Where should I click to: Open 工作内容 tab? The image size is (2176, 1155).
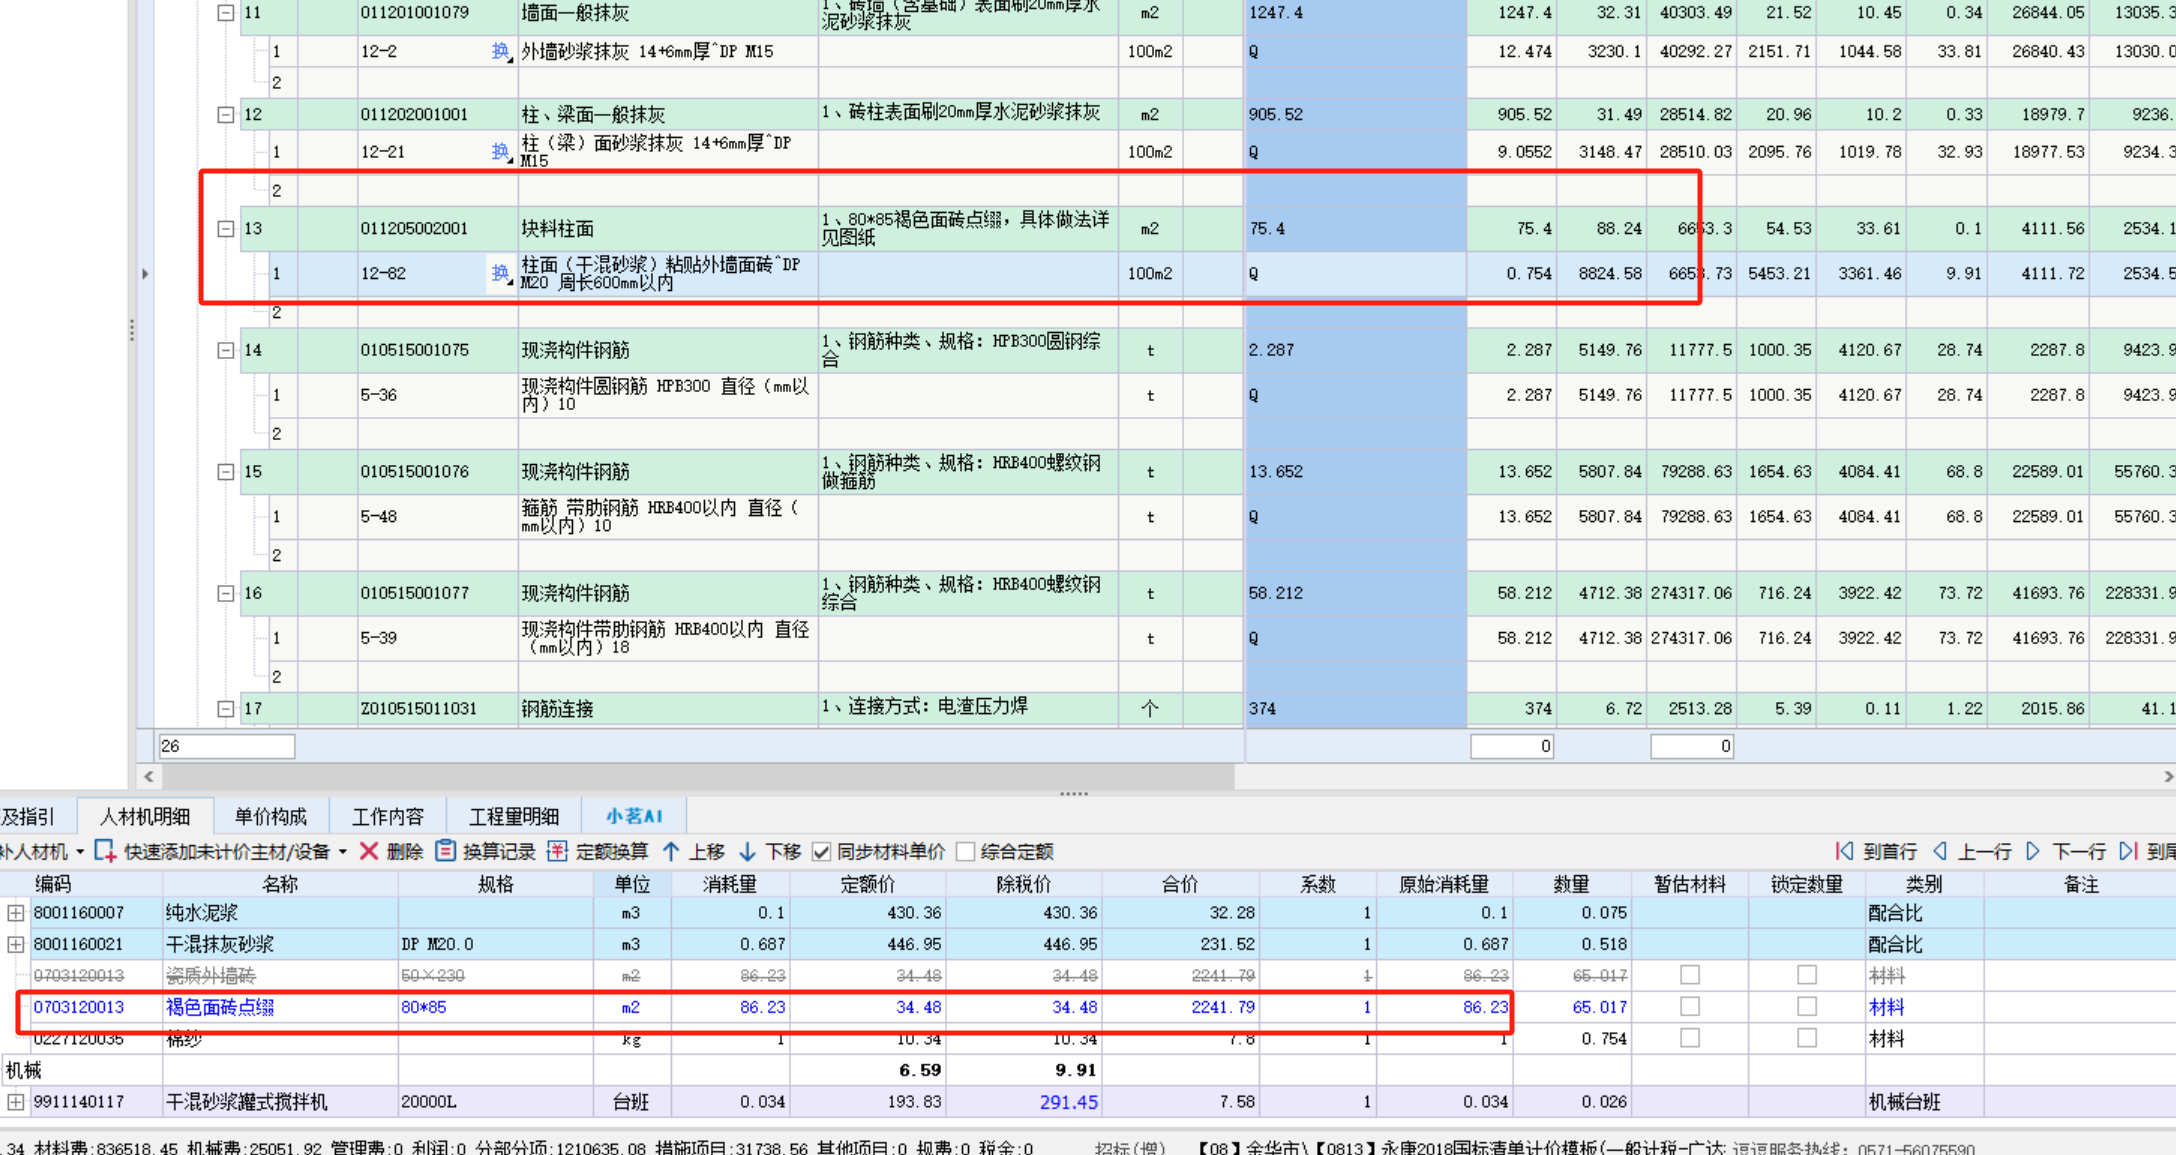(x=388, y=816)
